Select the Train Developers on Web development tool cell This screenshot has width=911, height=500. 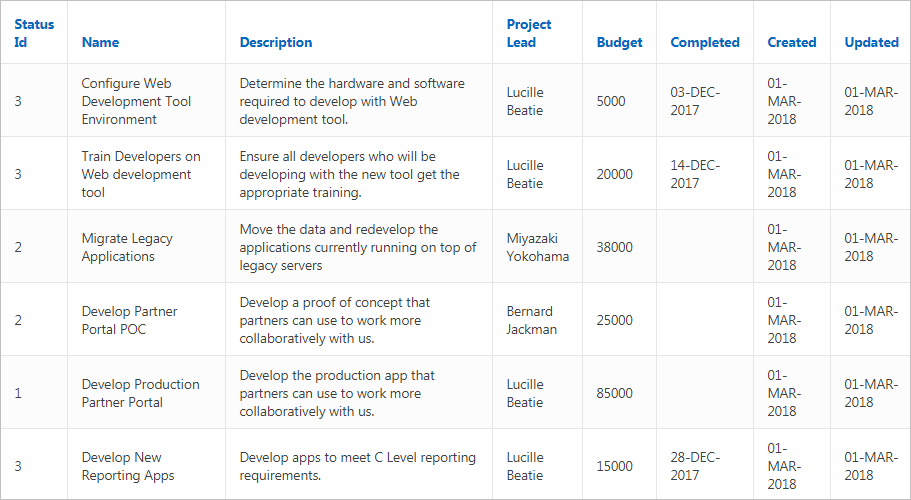(140, 174)
